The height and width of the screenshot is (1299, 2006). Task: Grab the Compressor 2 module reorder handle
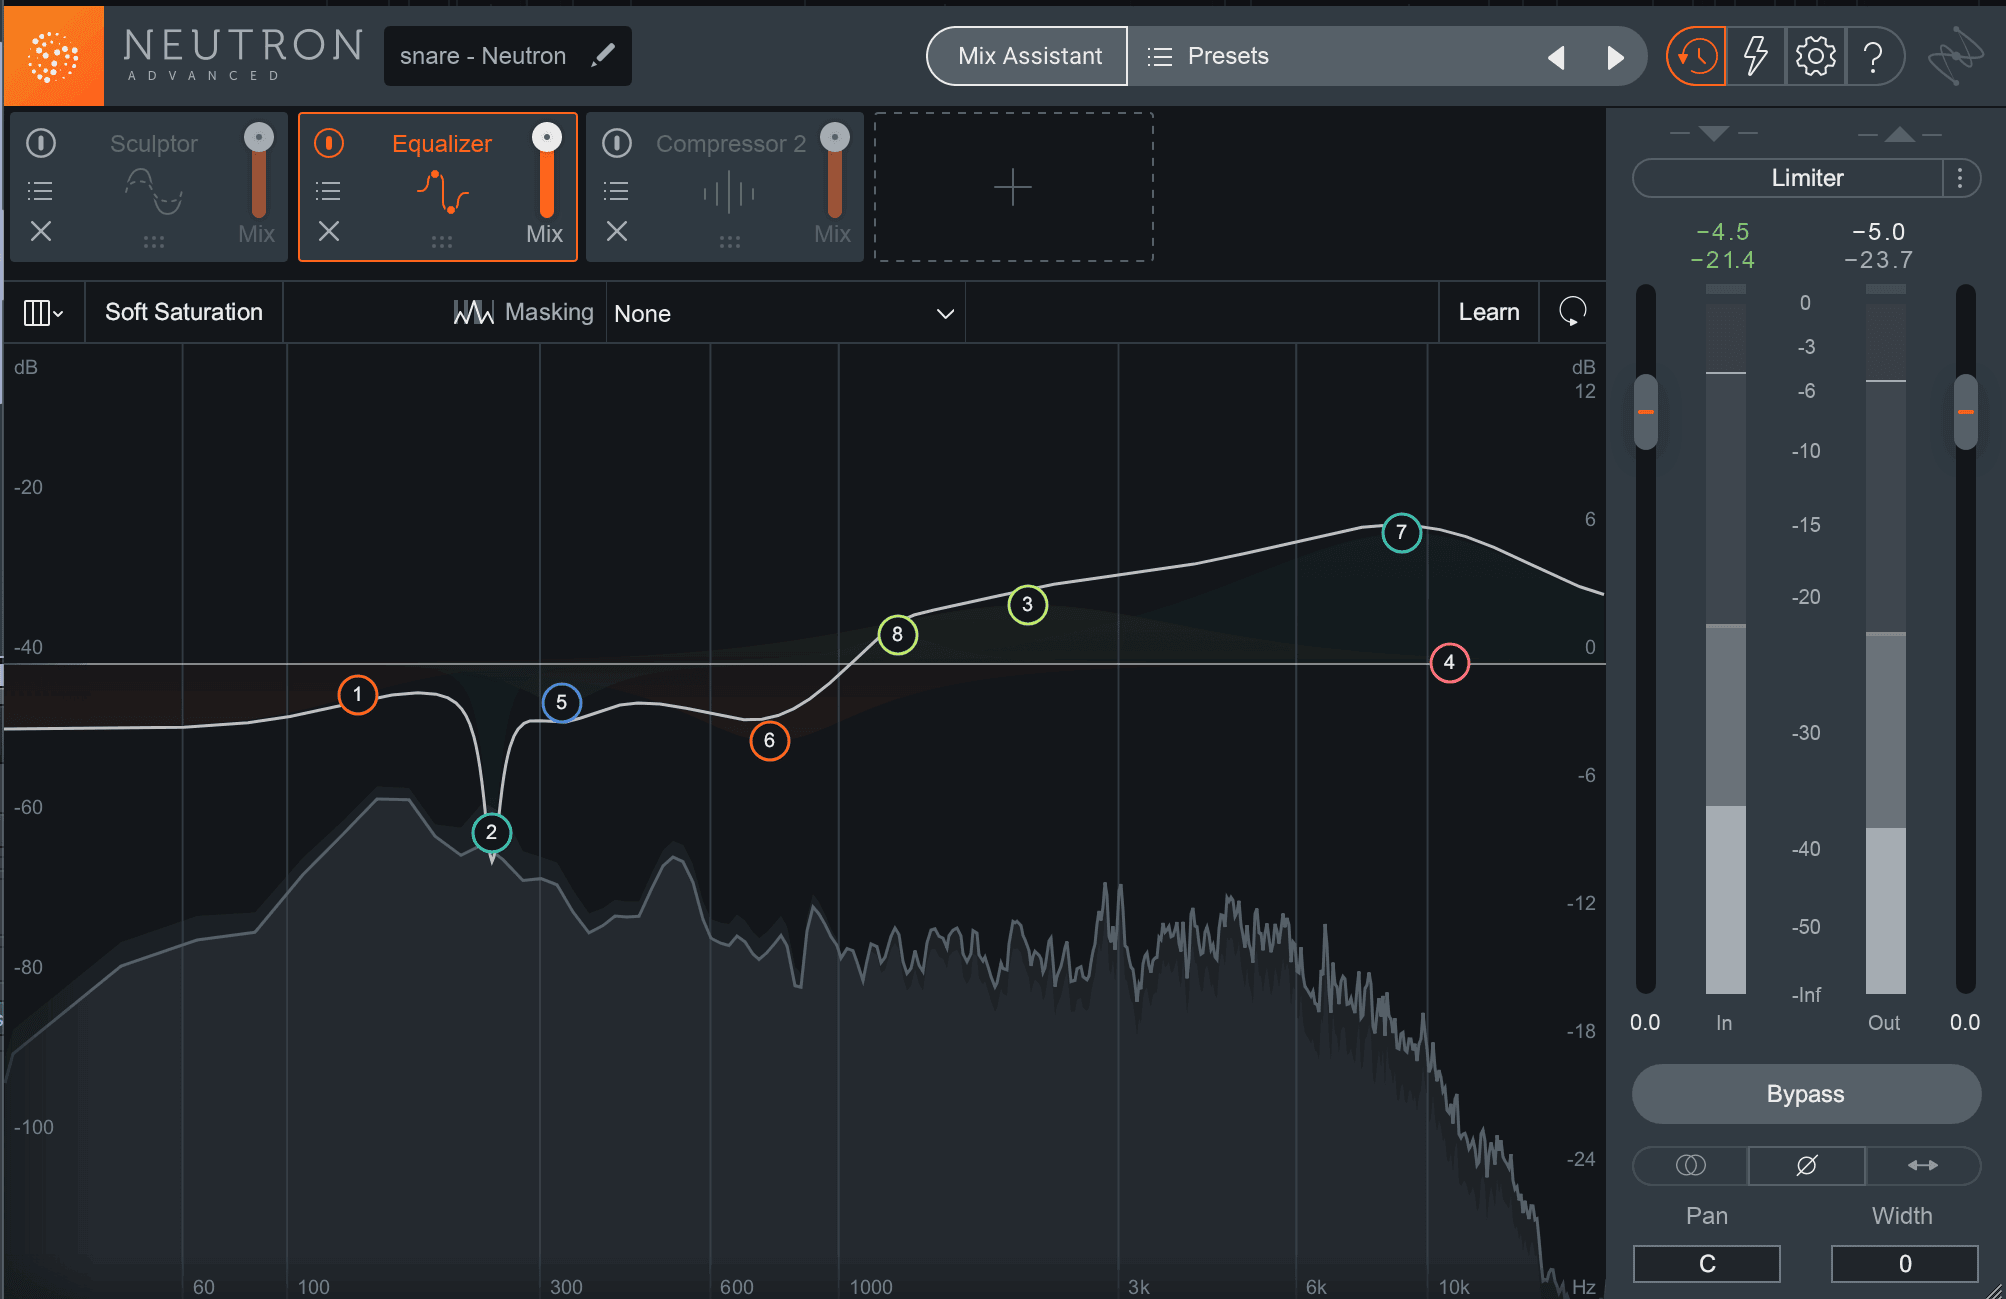[729, 242]
